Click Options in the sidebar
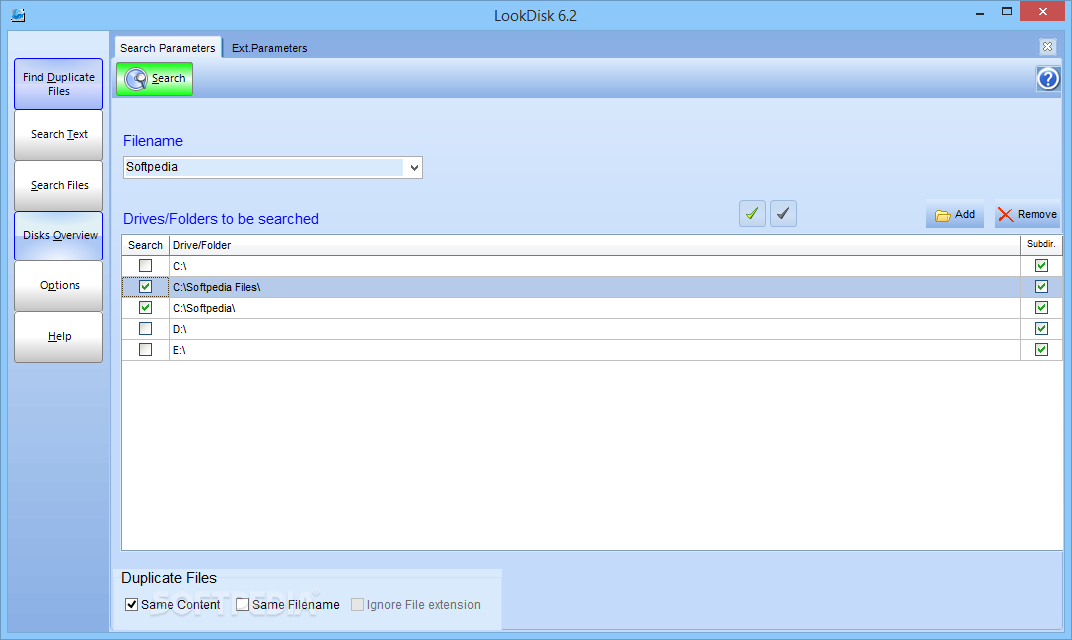Screen dimensions: 1072x640 point(59,286)
